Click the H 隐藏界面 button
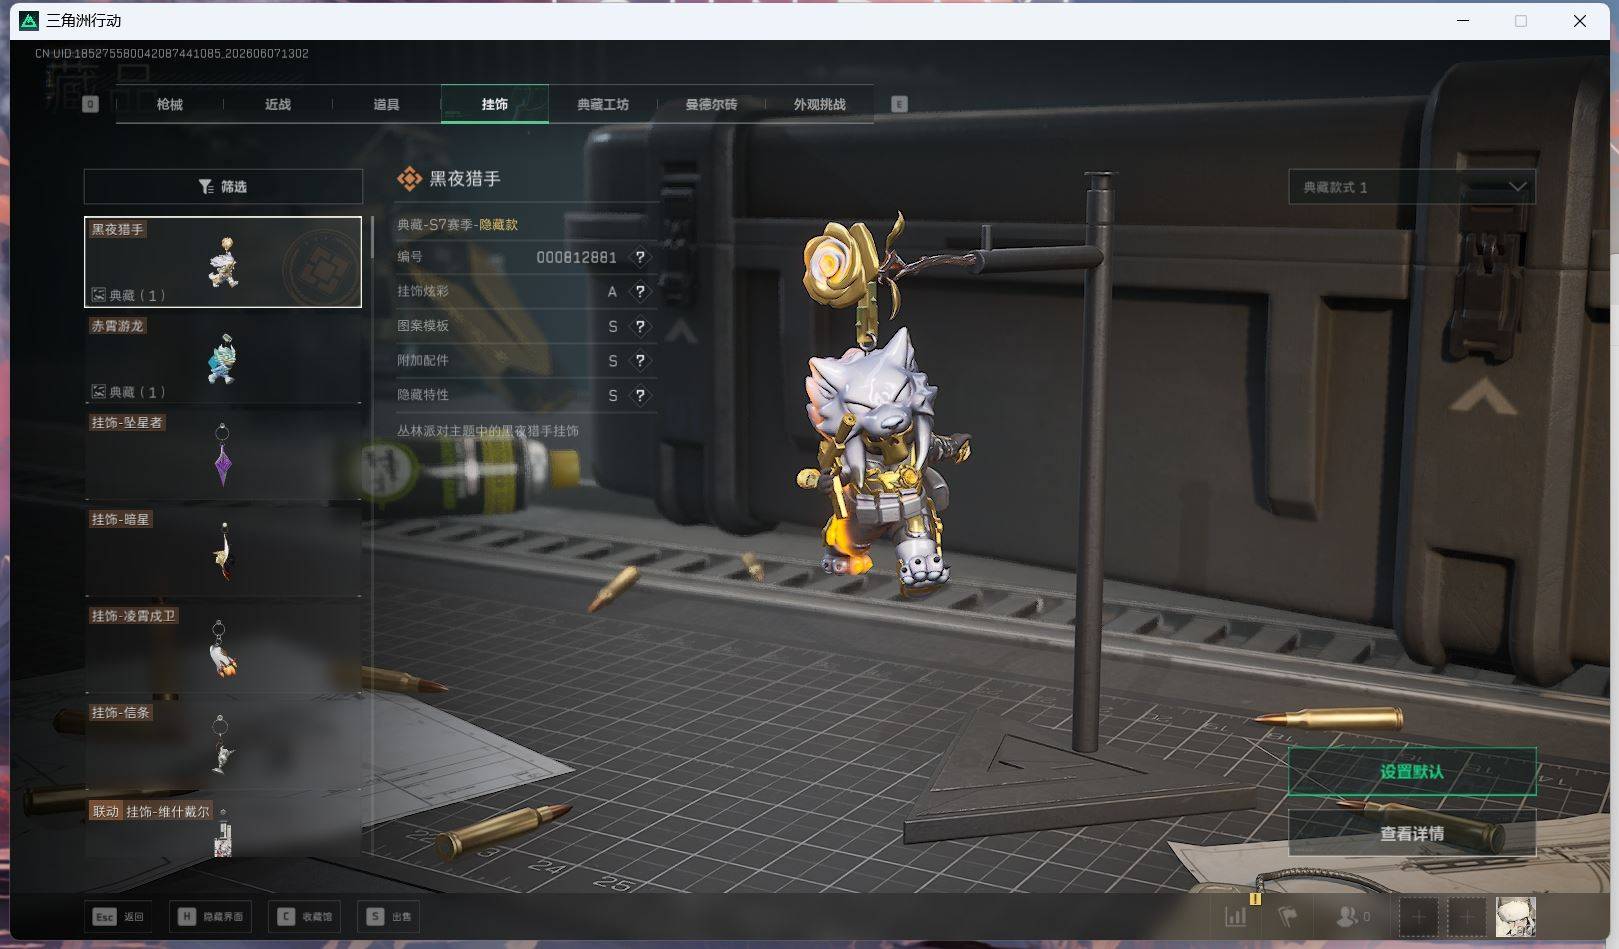 [212, 916]
